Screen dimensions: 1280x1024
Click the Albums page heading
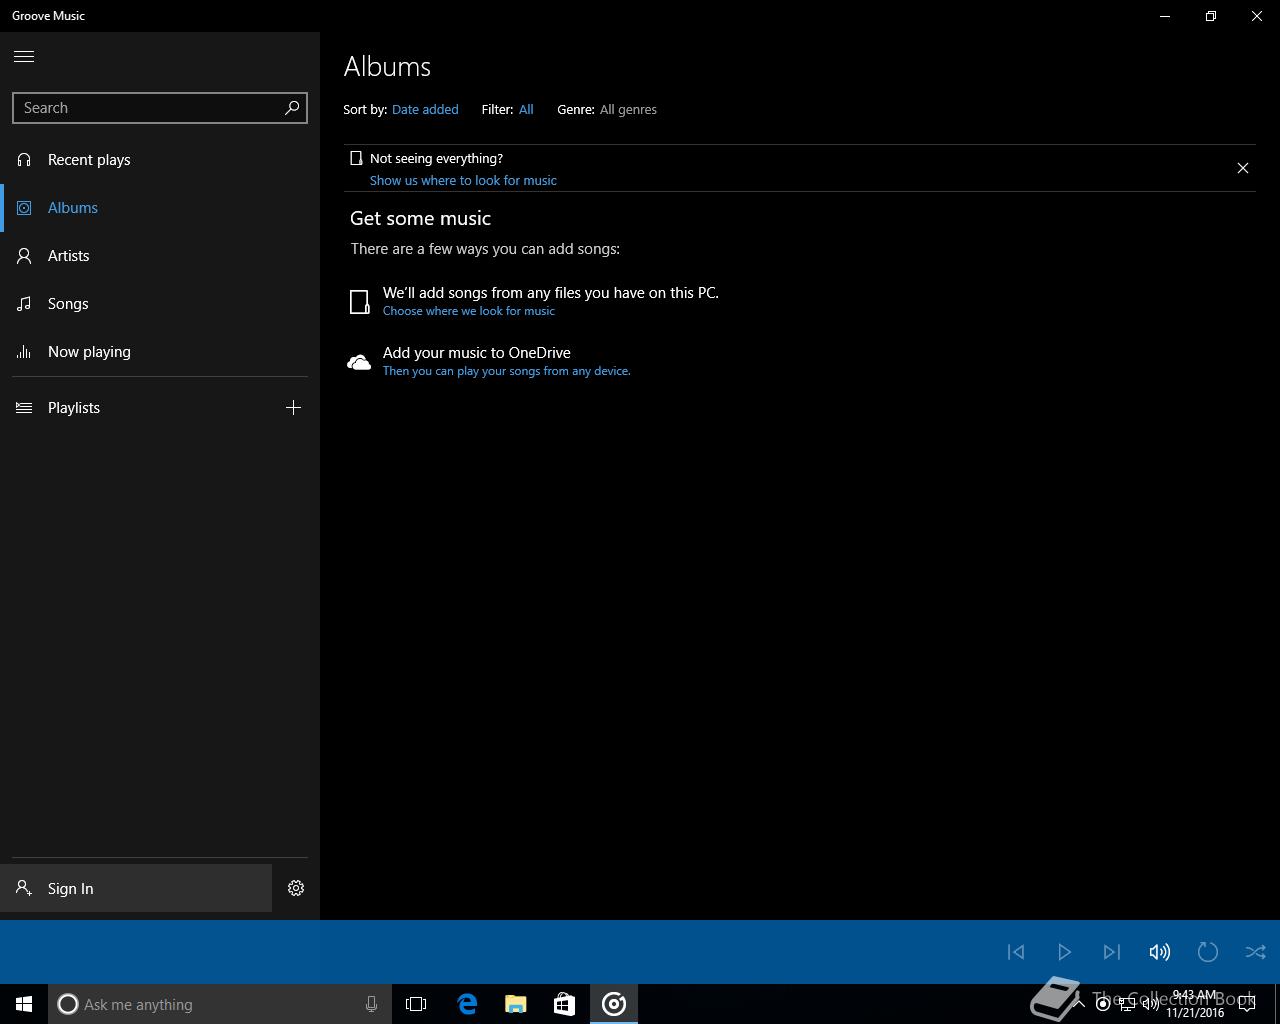pyautogui.click(x=387, y=67)
